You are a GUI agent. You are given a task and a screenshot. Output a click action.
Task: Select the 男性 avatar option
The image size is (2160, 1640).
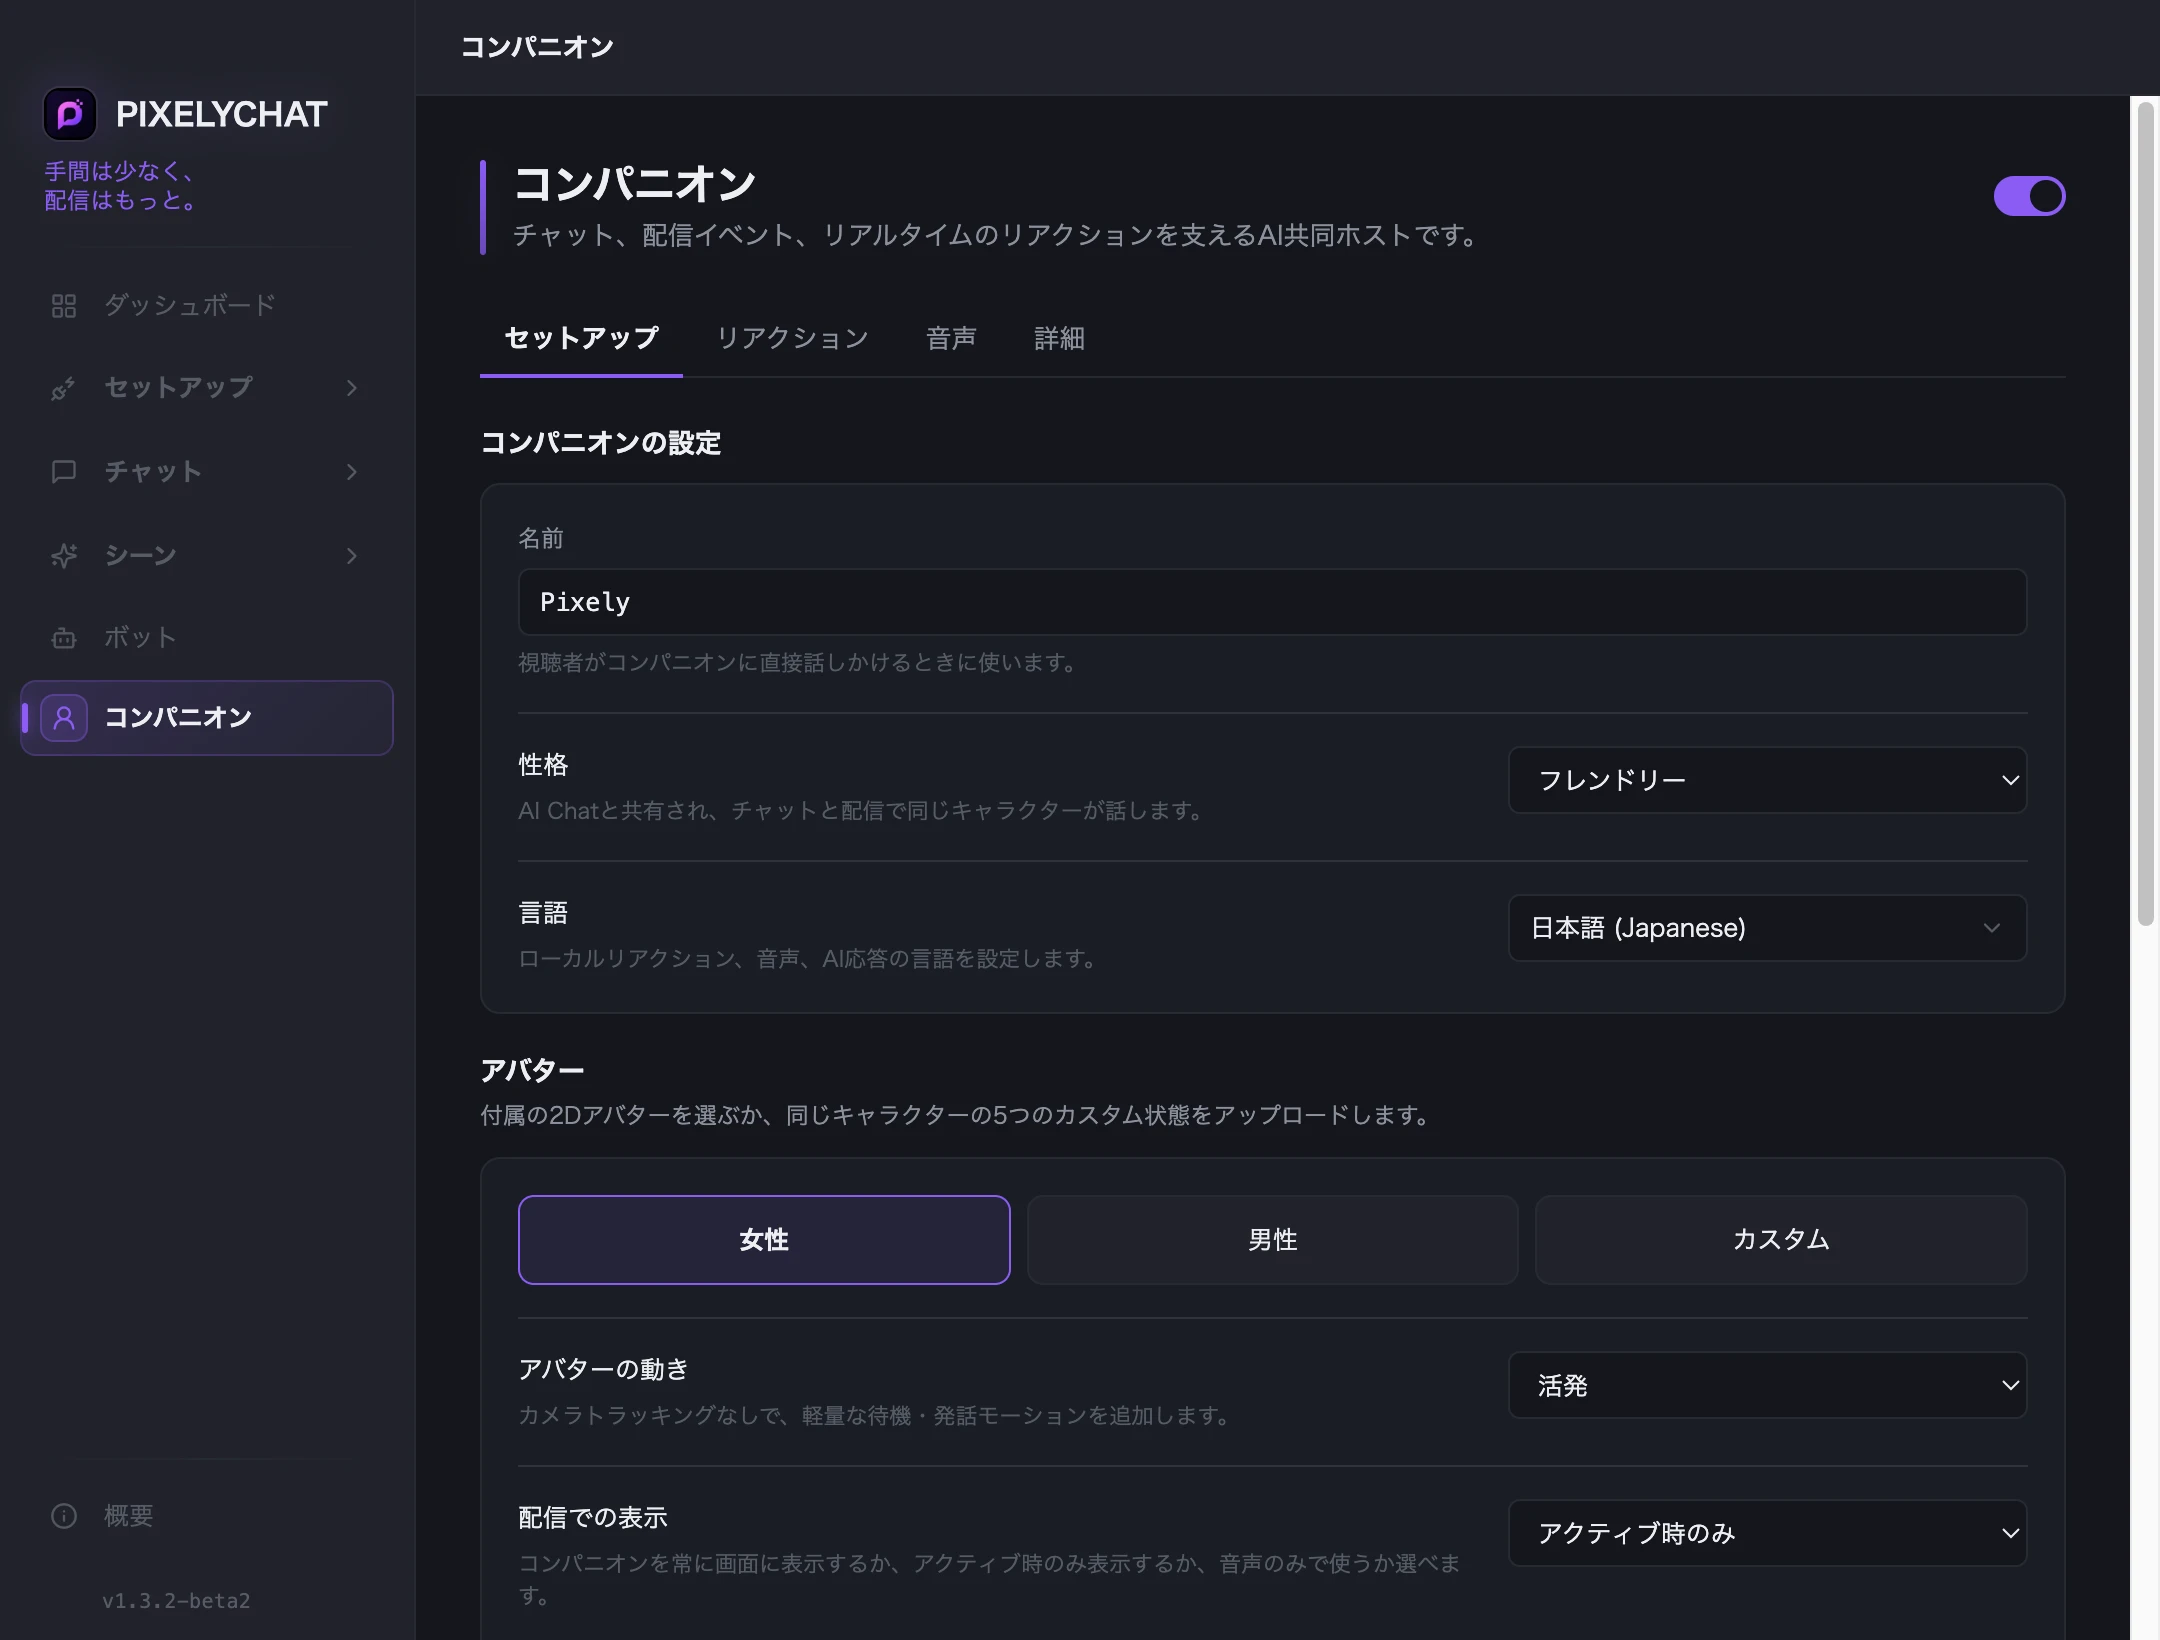[1272, 1240]
